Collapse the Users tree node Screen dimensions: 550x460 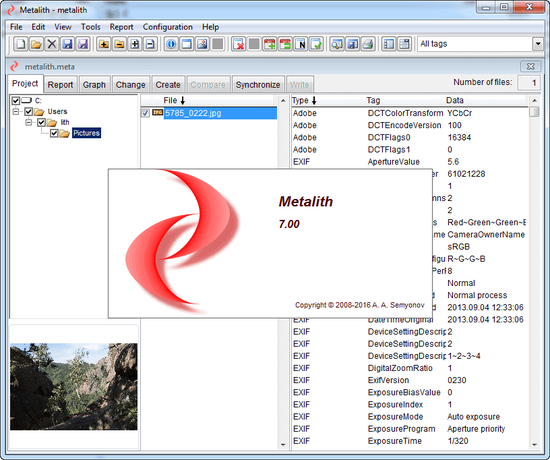16,112
